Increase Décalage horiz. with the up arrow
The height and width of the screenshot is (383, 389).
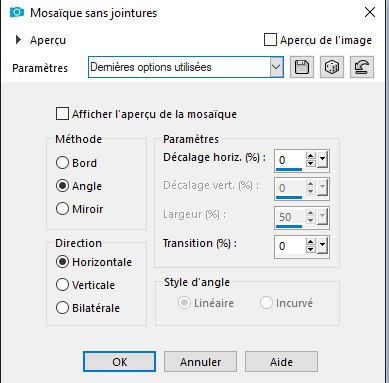coord(310,156)
